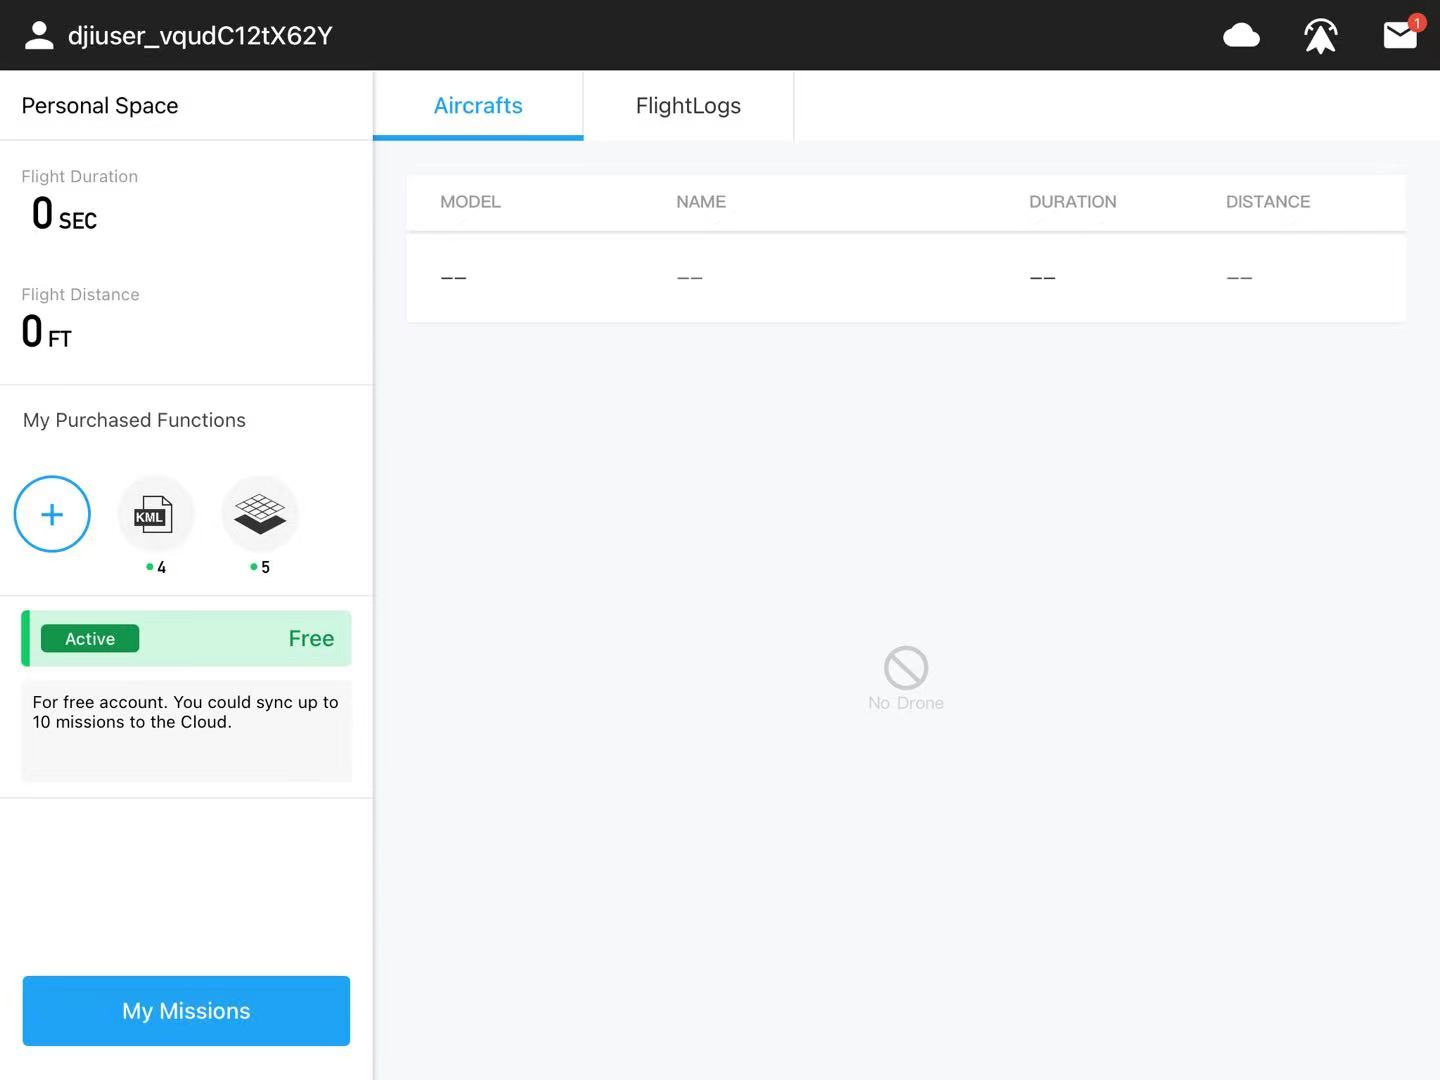The image size is (1440, 1080).
Task: Click the username djiuser_vqudC12tX62Y
Action: coord(200,36)
